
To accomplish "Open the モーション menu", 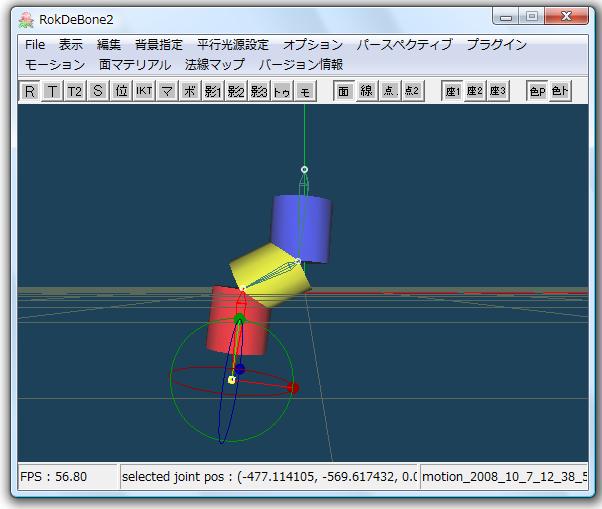I will (x=55, y=64).
